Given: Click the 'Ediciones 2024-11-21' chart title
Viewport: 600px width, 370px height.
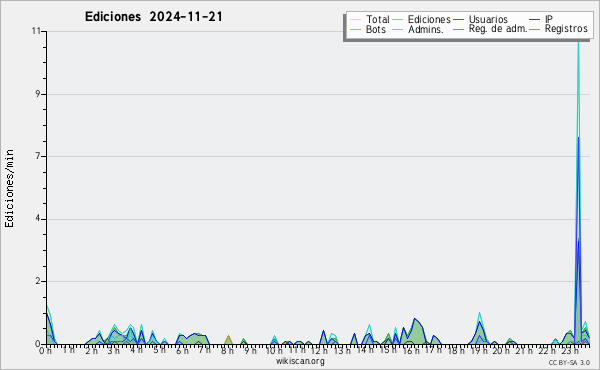Looking at the screenshot, I should coord(153,17).
